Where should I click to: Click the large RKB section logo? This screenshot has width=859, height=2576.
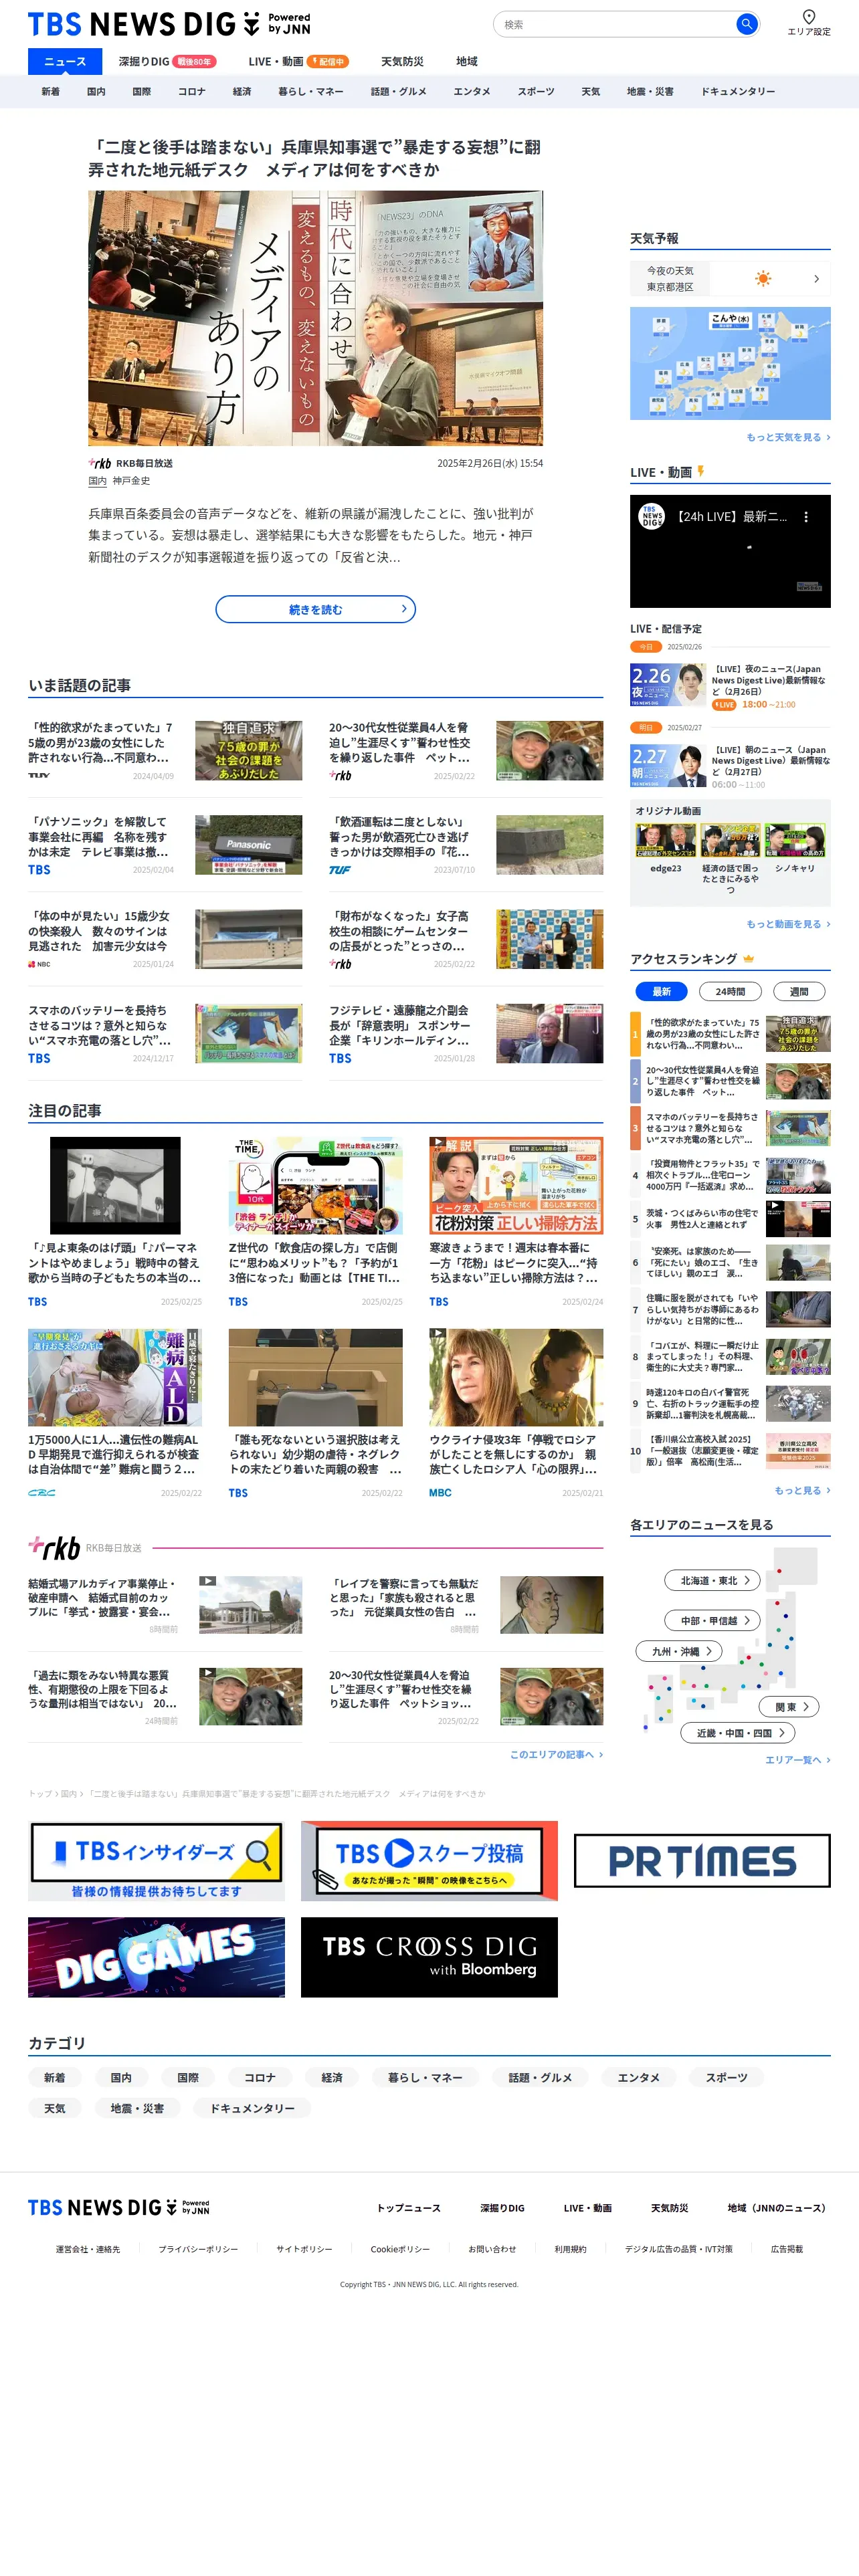[54, 1547]
